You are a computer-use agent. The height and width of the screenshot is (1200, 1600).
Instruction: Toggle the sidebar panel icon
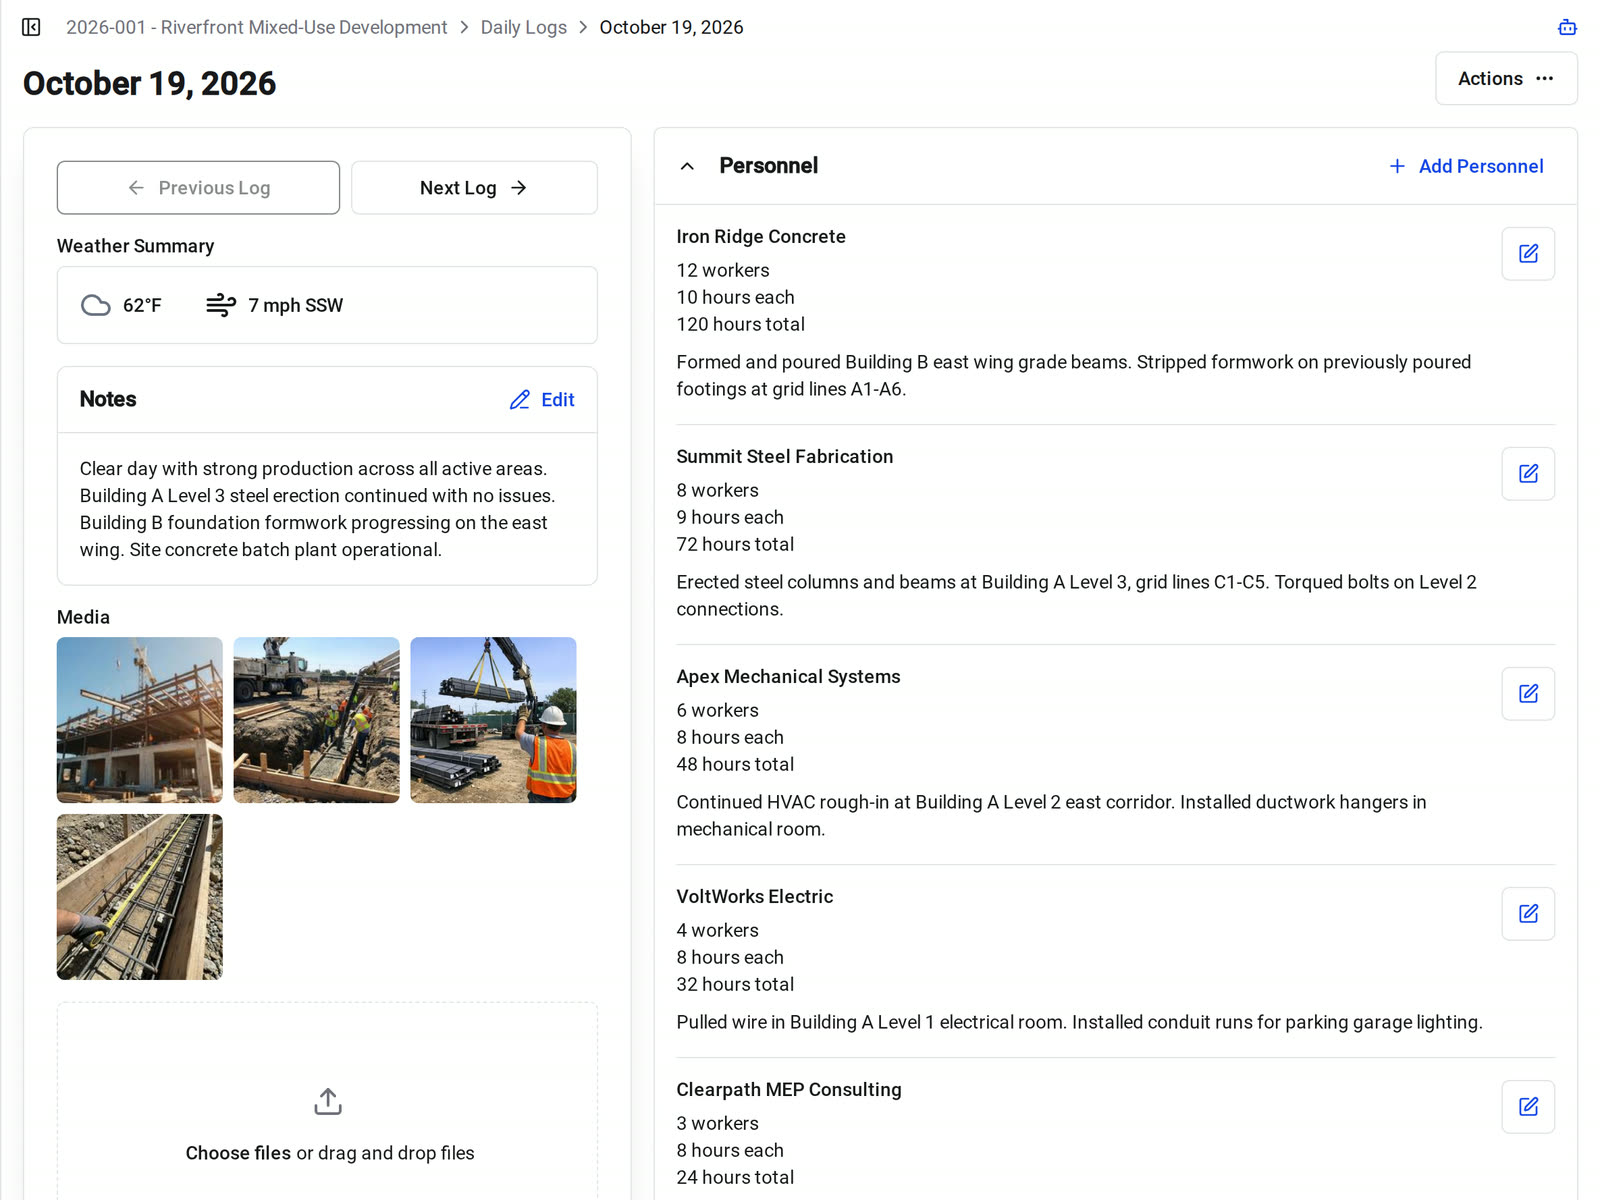click(31, 27)
